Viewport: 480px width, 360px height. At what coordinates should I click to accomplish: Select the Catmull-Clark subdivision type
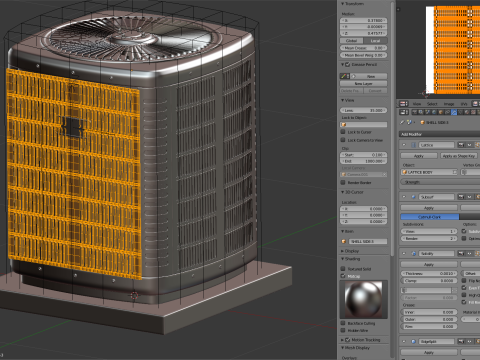[430, 217]
